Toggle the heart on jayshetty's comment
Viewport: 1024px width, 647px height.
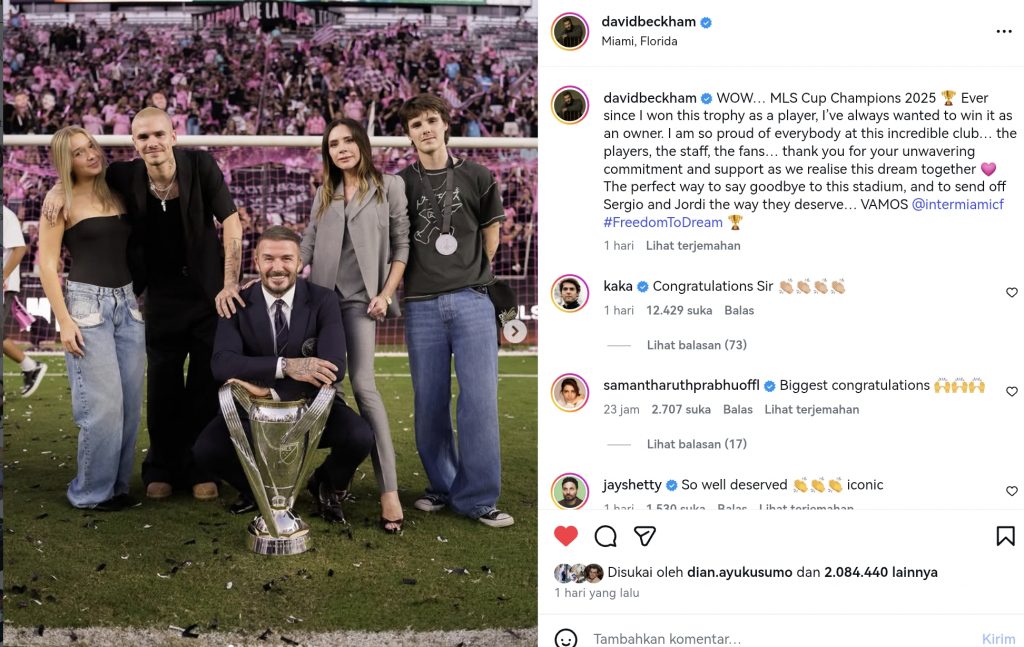coord(1011,491)
